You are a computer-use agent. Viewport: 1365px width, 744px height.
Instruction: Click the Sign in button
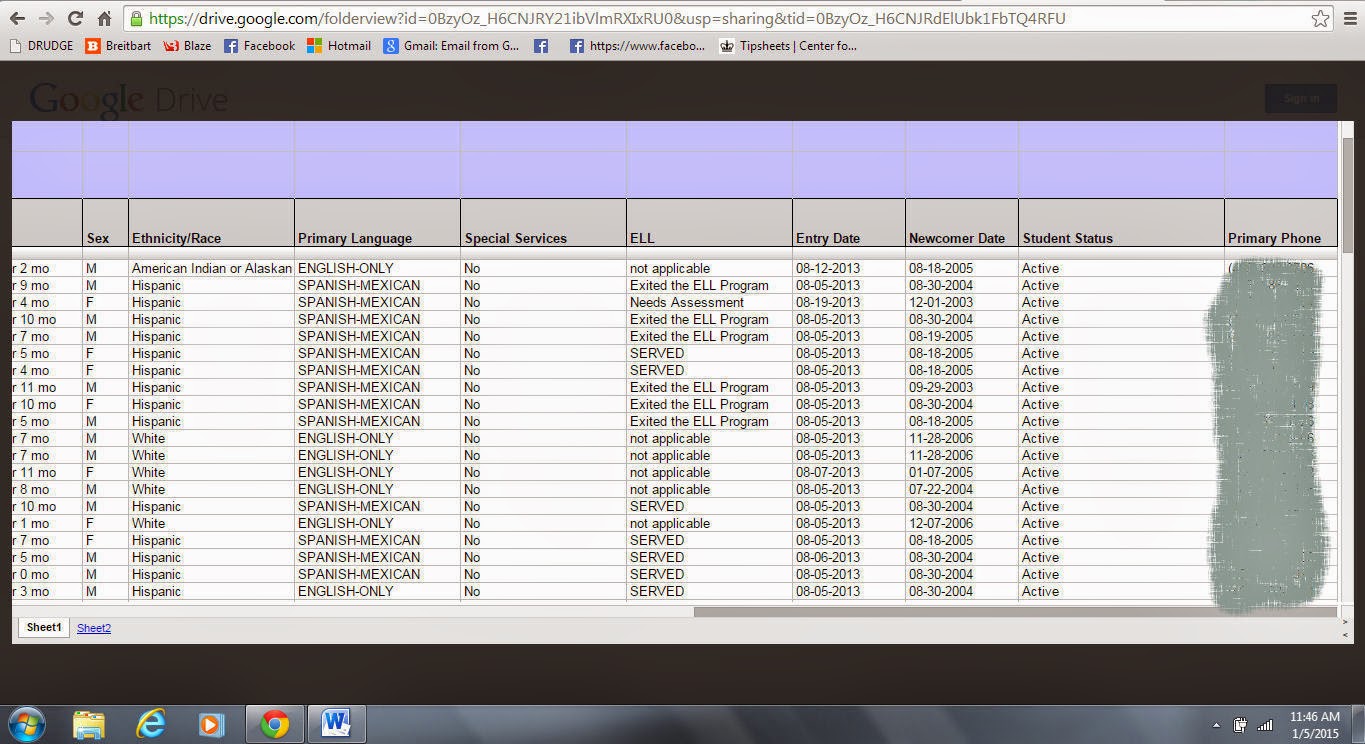1301,98
